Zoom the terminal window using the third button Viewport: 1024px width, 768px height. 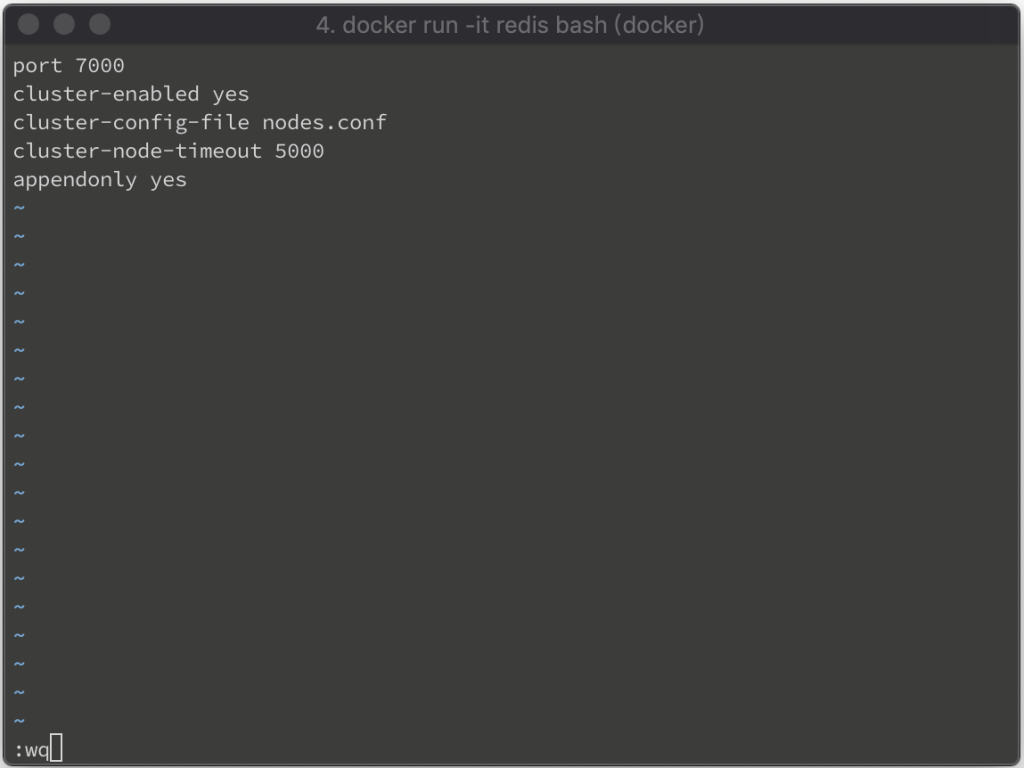coord(100,24)
